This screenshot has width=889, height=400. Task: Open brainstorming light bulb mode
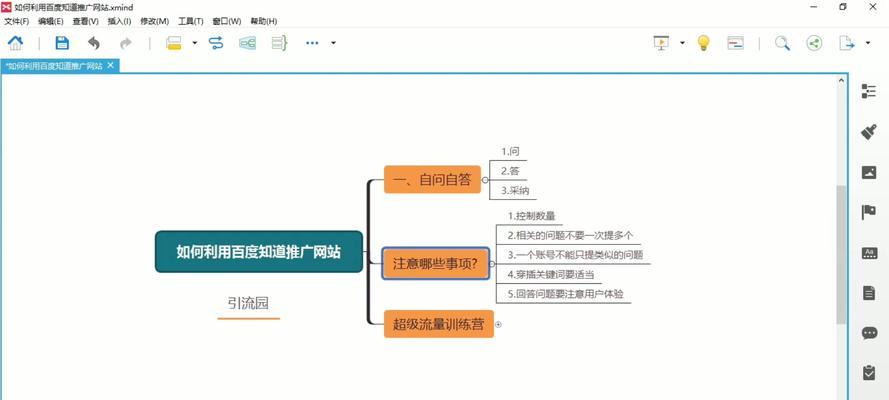point(703,43)
